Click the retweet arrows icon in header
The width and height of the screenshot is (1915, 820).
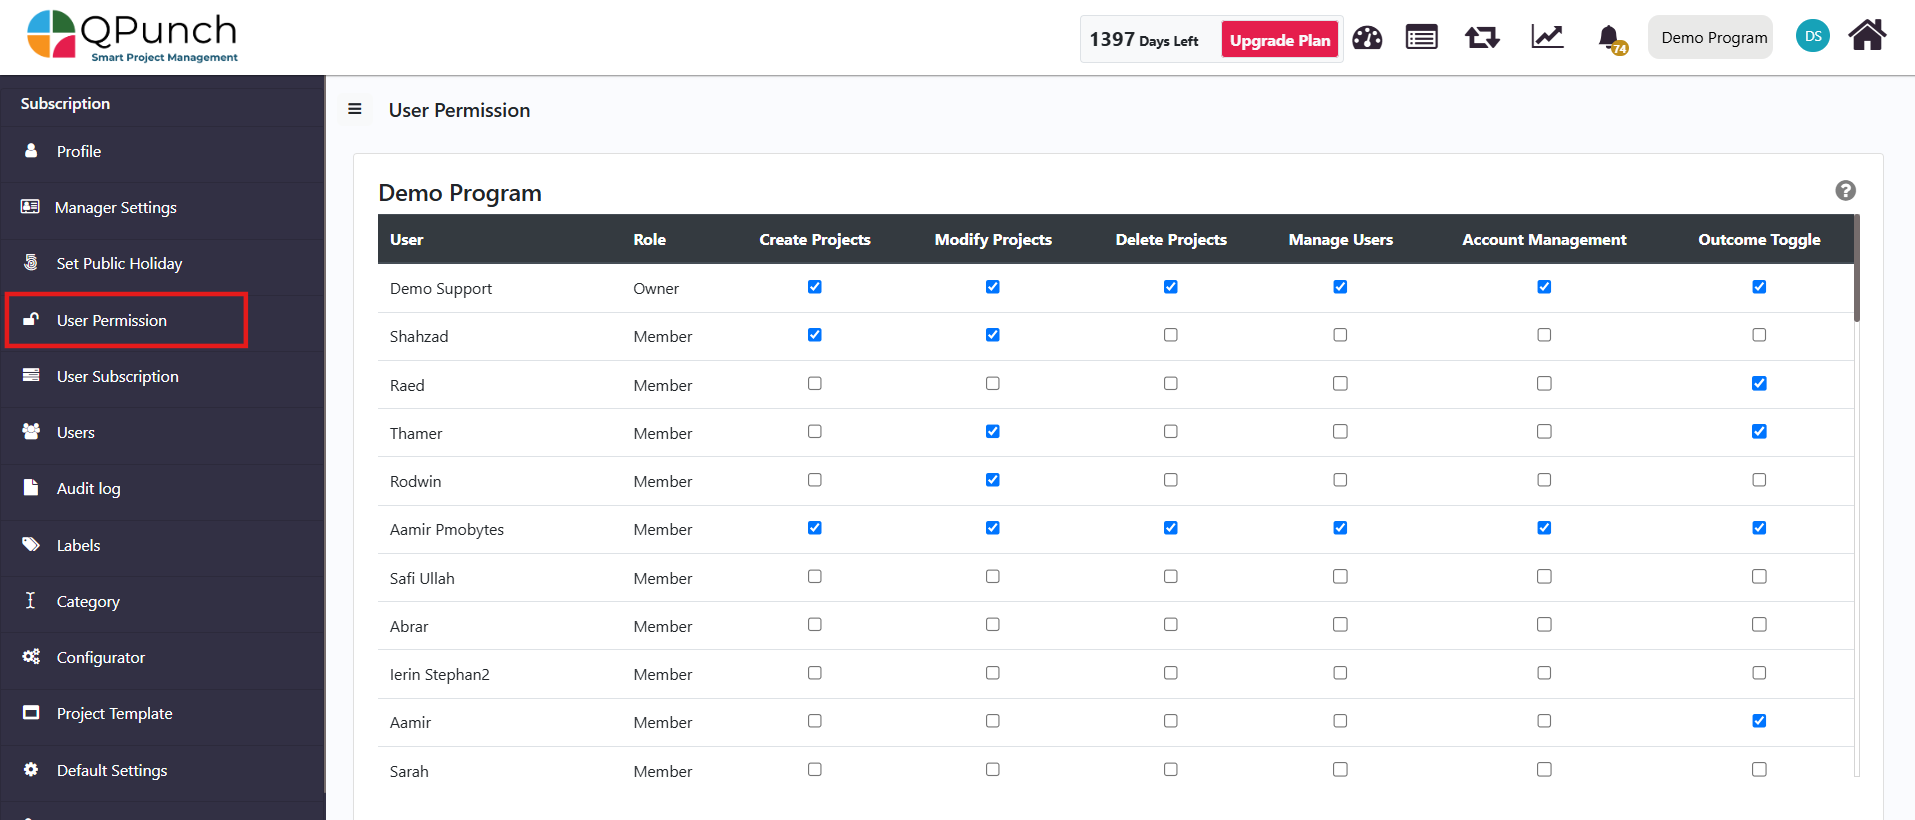coord(1482,38)
